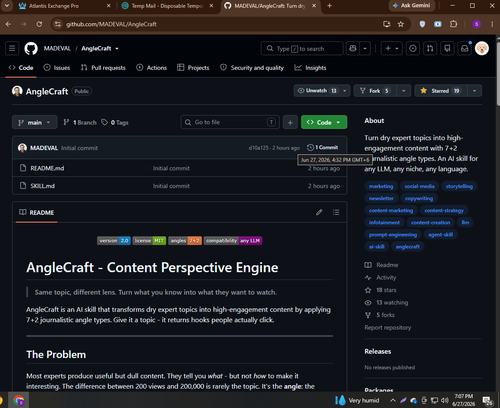This screenshot has height=408, width=500.
Task: Open the MADEVAL owner link in breadcrumb
Action: (x=57, y=49)
